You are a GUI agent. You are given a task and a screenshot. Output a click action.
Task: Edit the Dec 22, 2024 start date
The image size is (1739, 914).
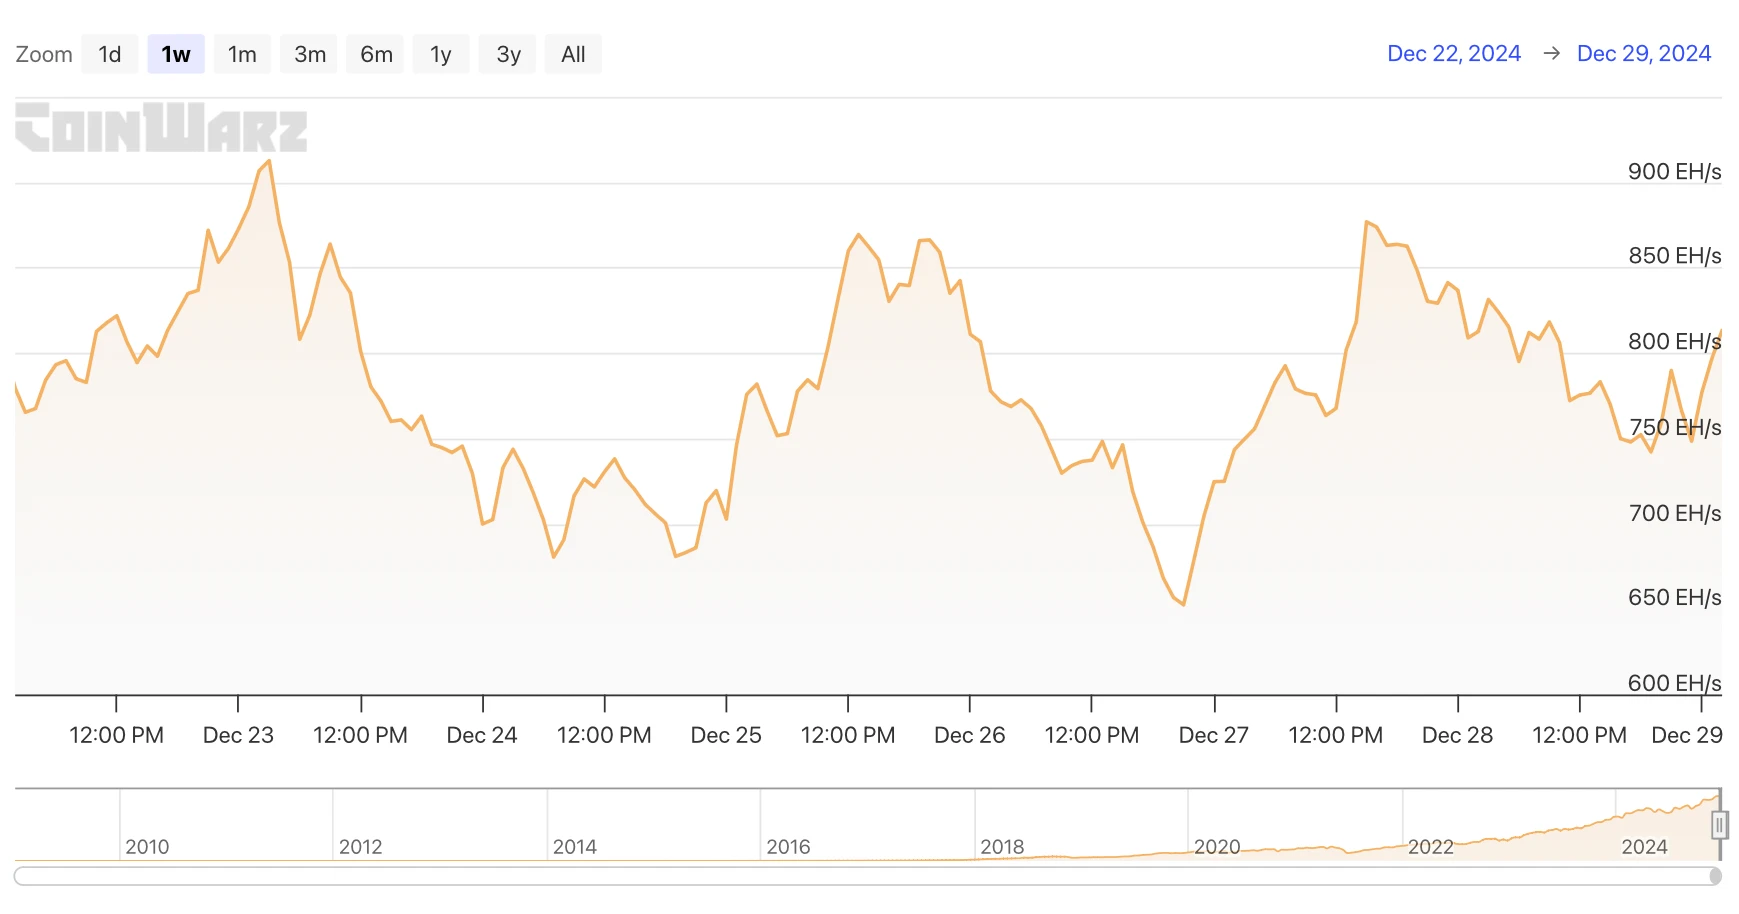pyautogui.click(x=1453, y=54)
